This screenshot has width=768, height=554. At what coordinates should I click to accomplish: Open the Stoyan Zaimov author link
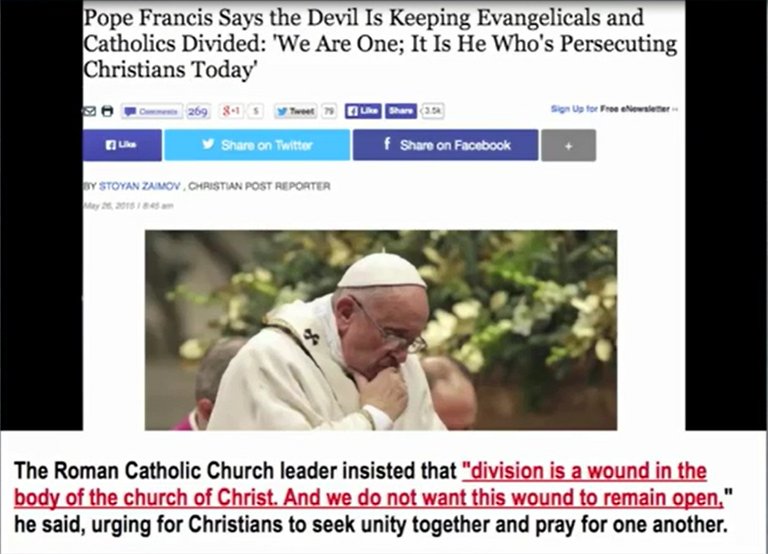140,186
